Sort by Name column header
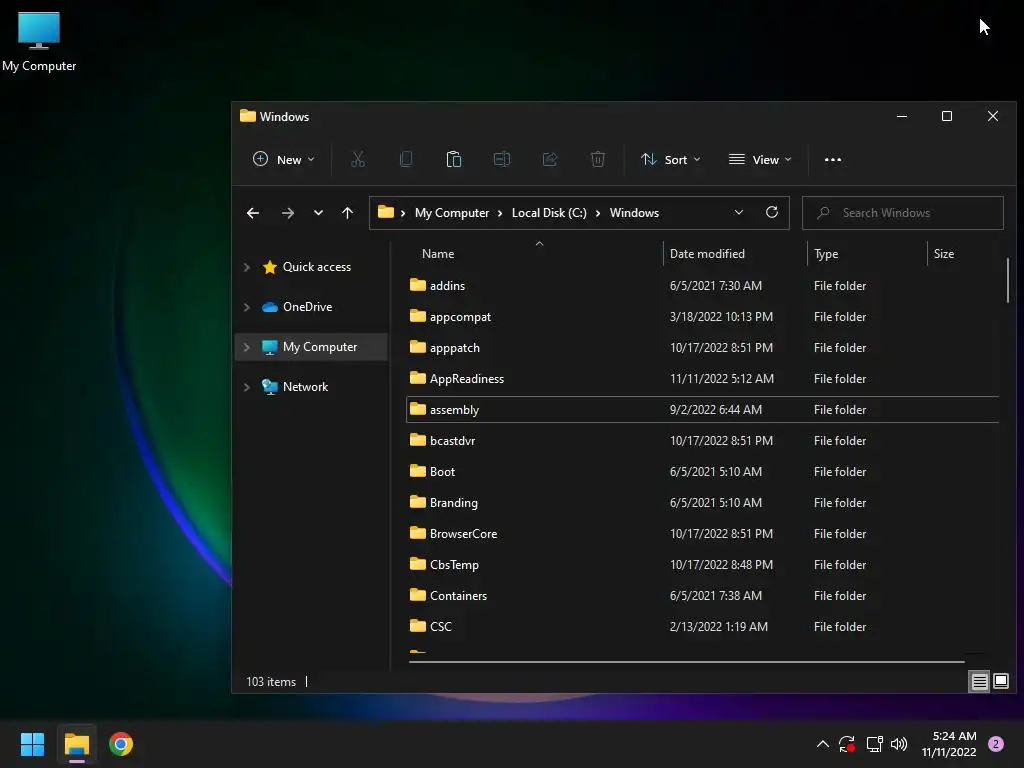The width and height of the screenshot is (1024, 768). pyautogui.click(x=438, y=253)
